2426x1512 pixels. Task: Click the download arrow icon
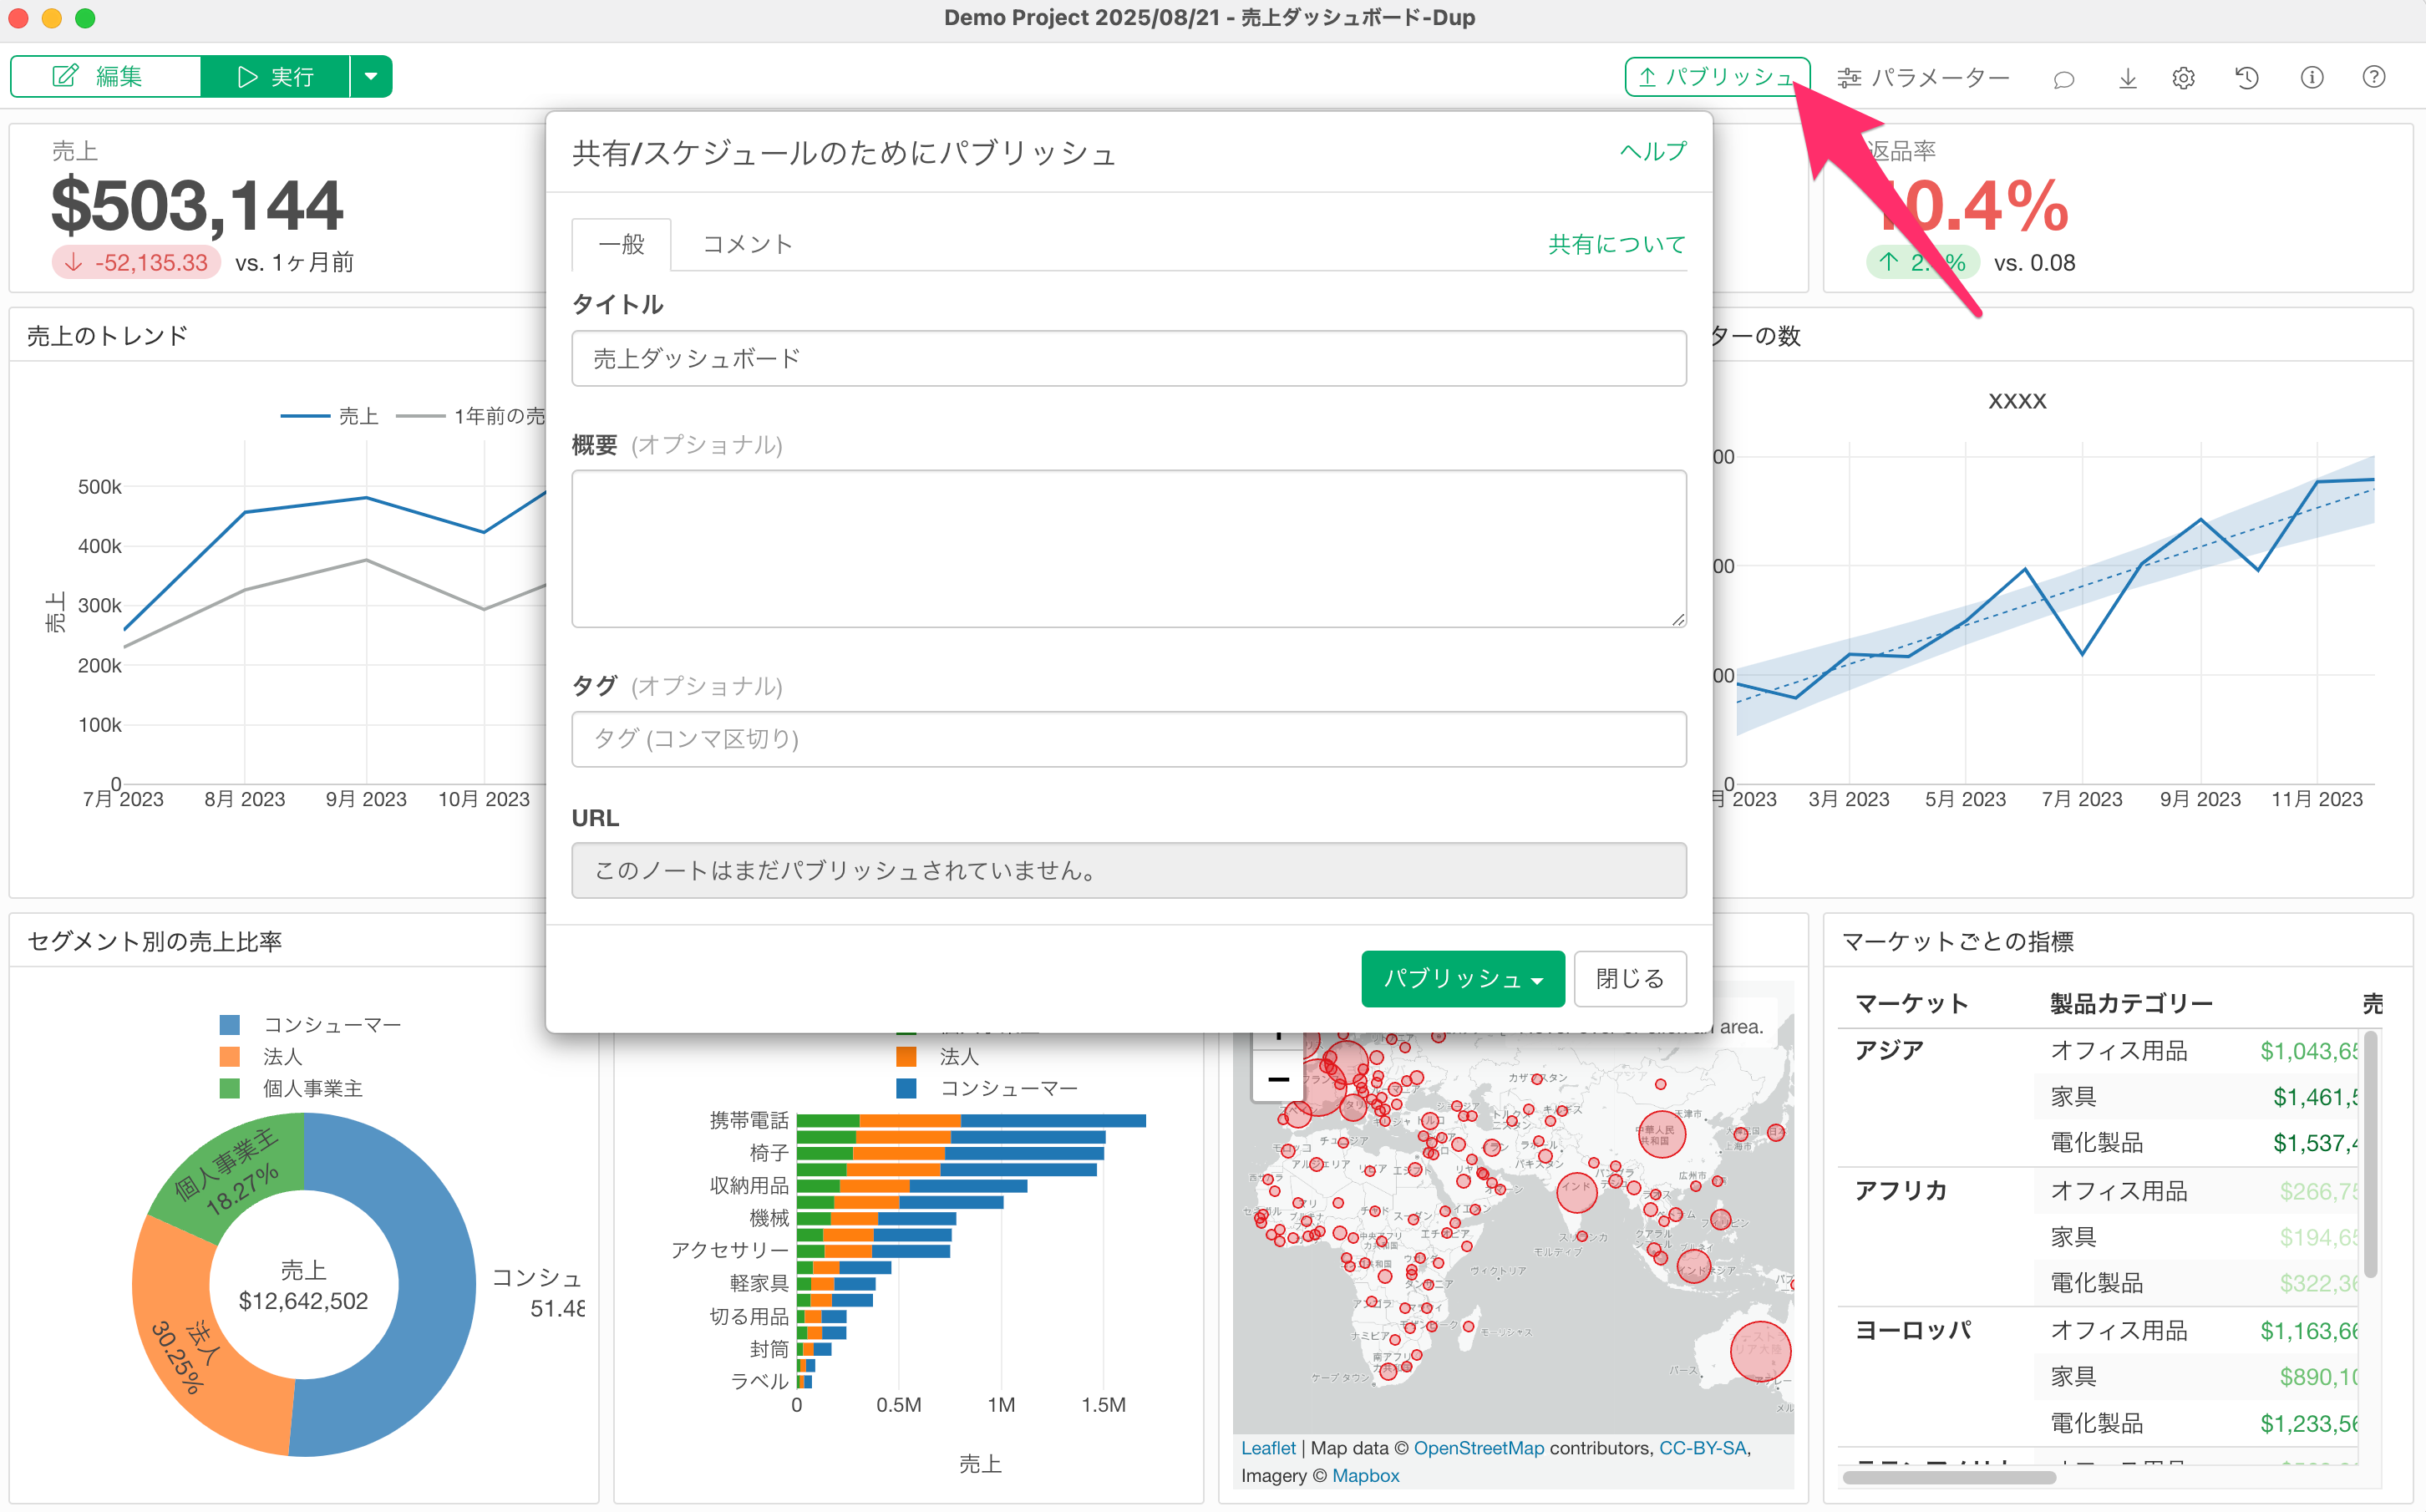[x=2127, y=78]
